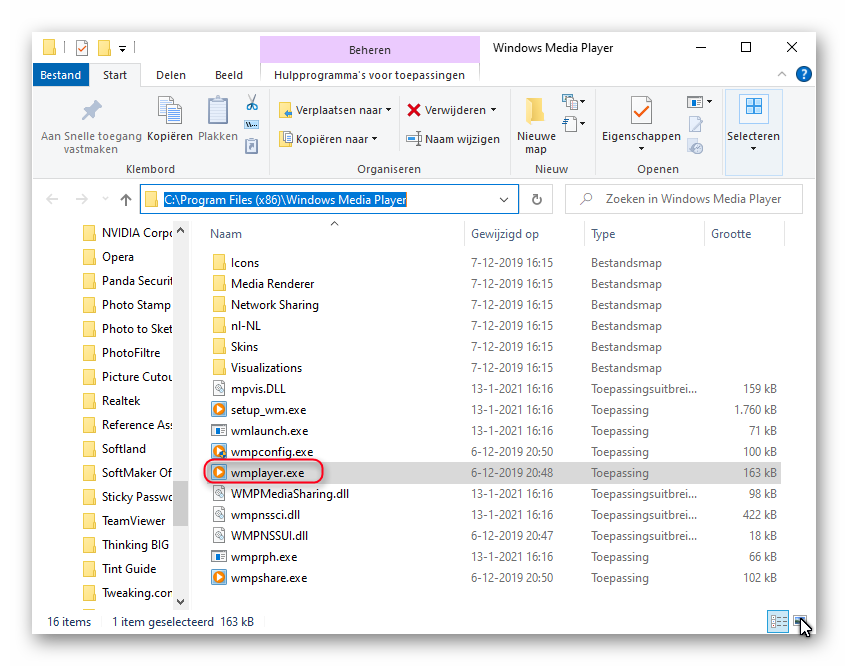Switch to the Delen tab
This screenshot has width=848, height=666.
coord(171,75)
